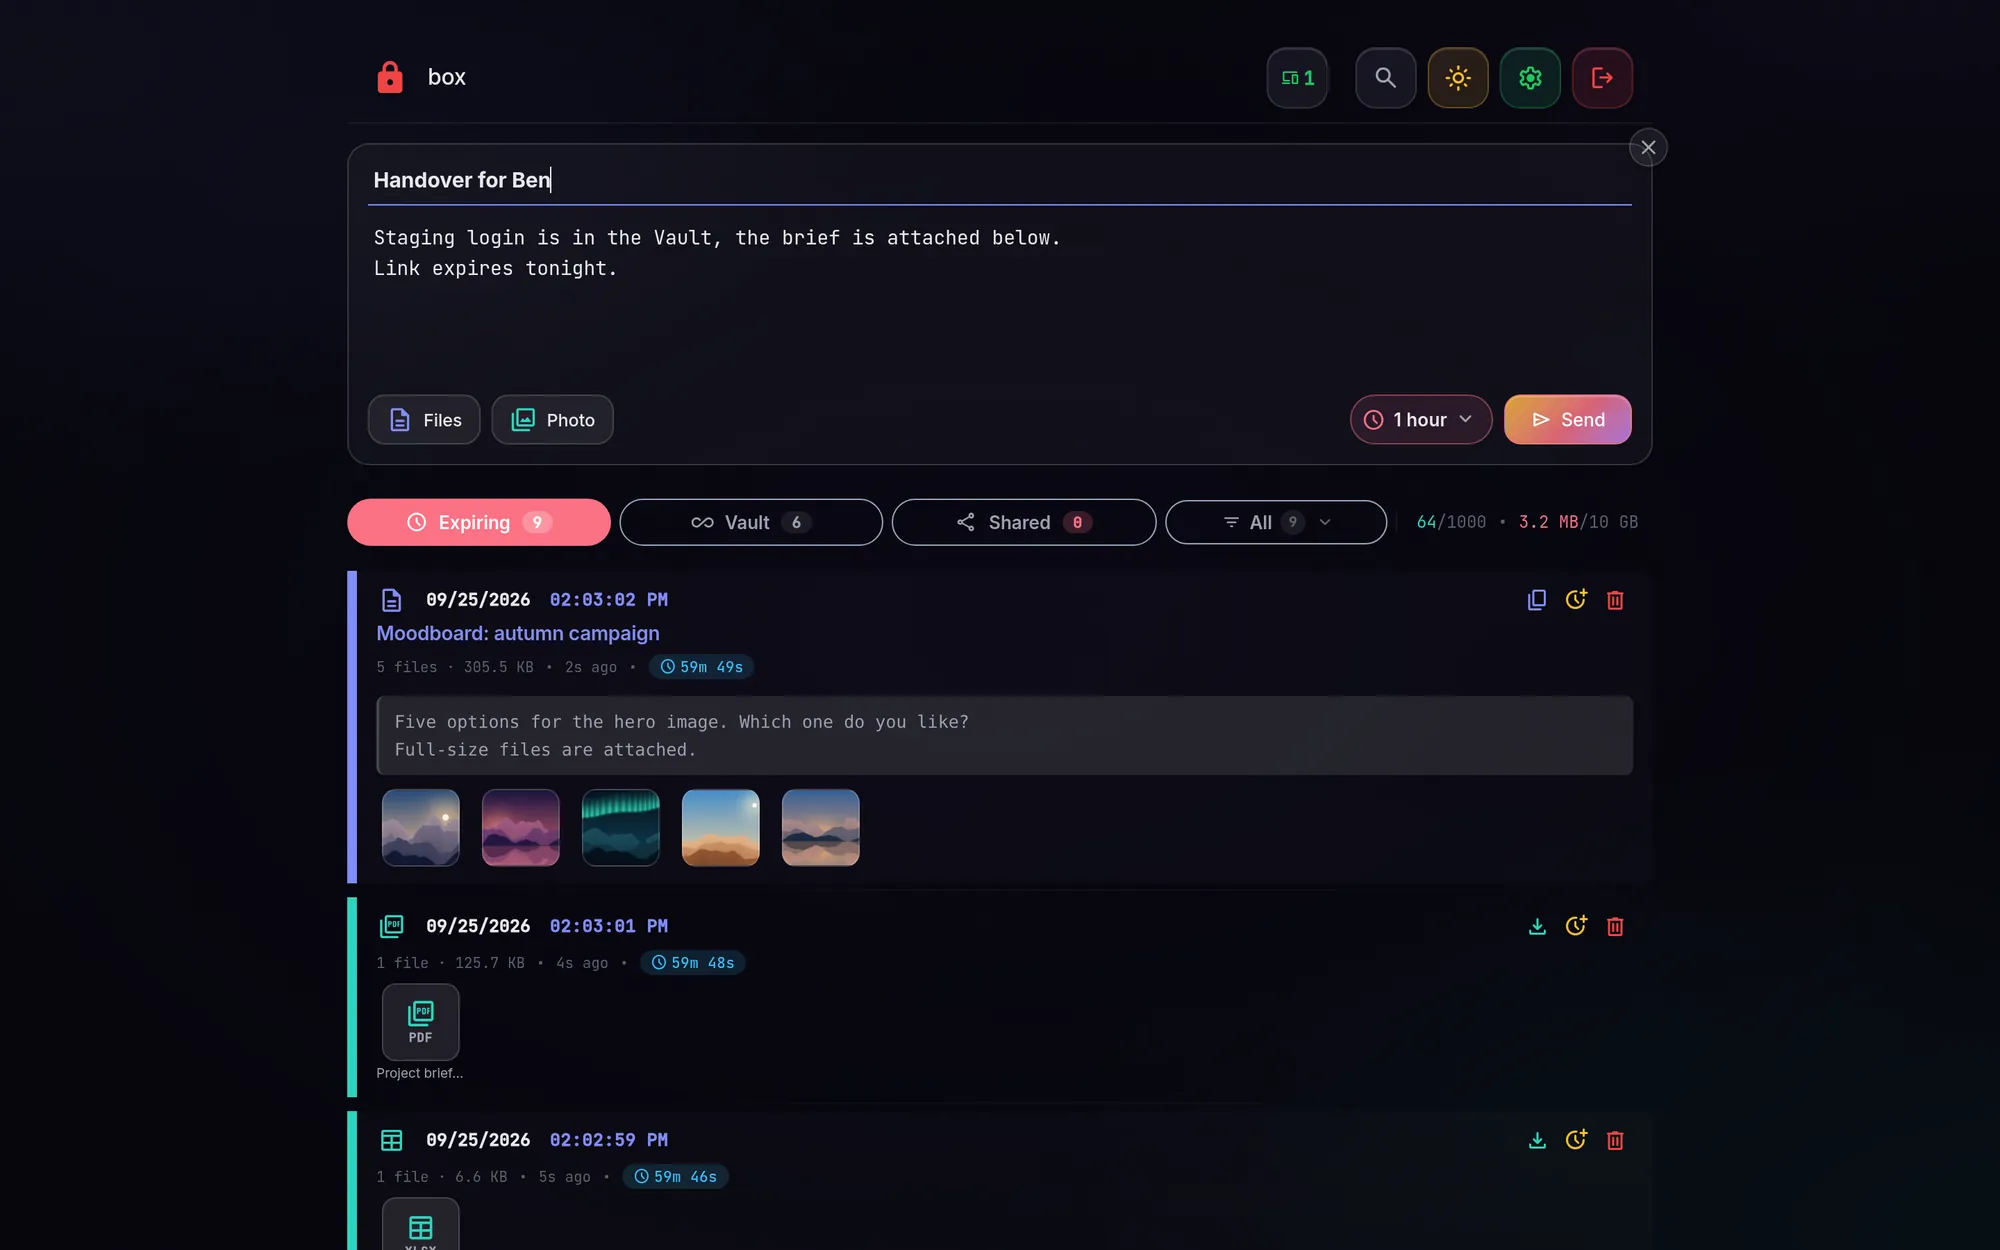Attach files with the Files button
Image resolution: width=2000 pixels, height=1250 pixels.
[424, 420]
